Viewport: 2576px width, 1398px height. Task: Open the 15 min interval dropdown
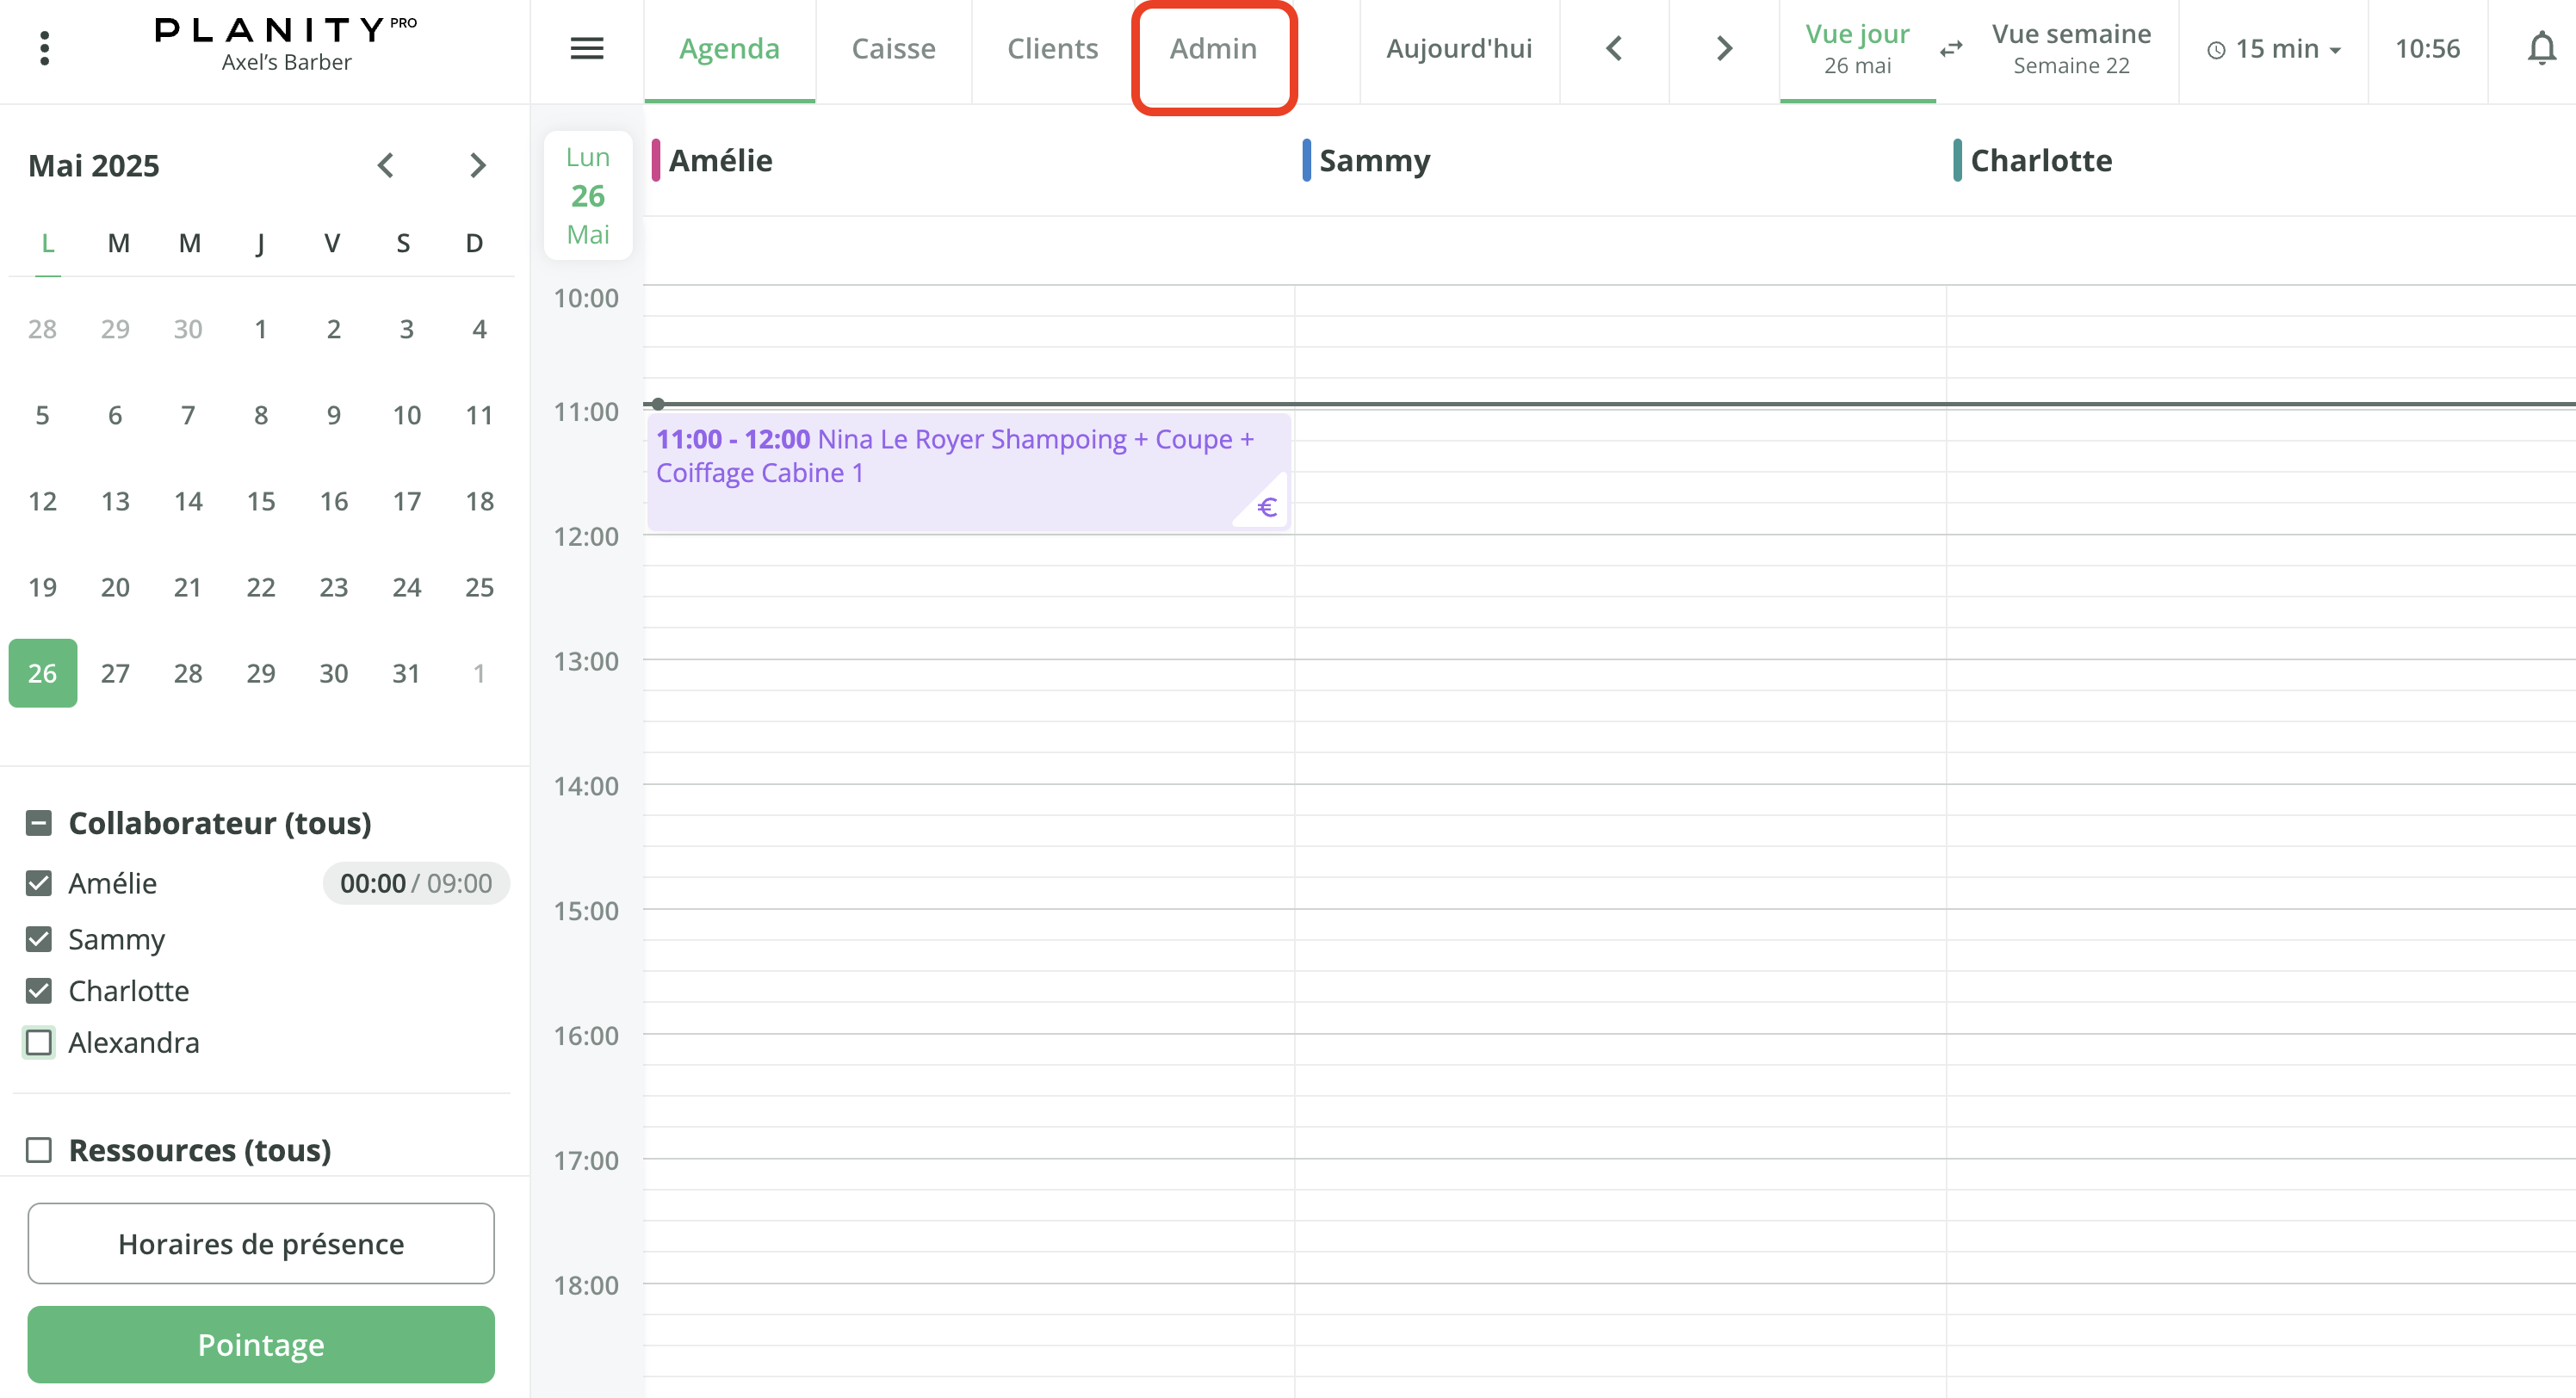2275,48
